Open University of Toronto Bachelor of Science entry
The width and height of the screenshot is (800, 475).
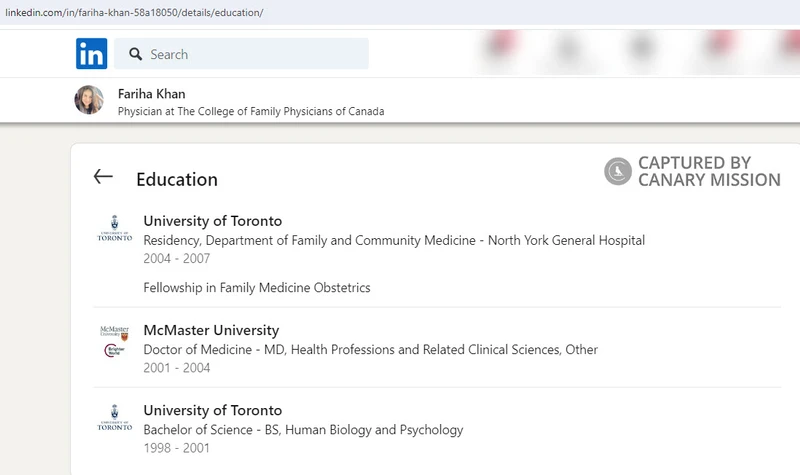[x=213, y=410]
